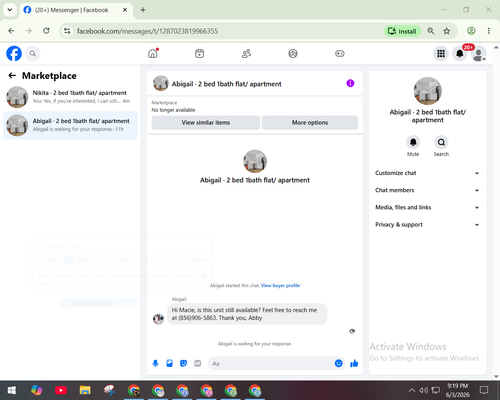Open the Windows Start menu
Screen dimensions: 500x400
tap(12, 390)
